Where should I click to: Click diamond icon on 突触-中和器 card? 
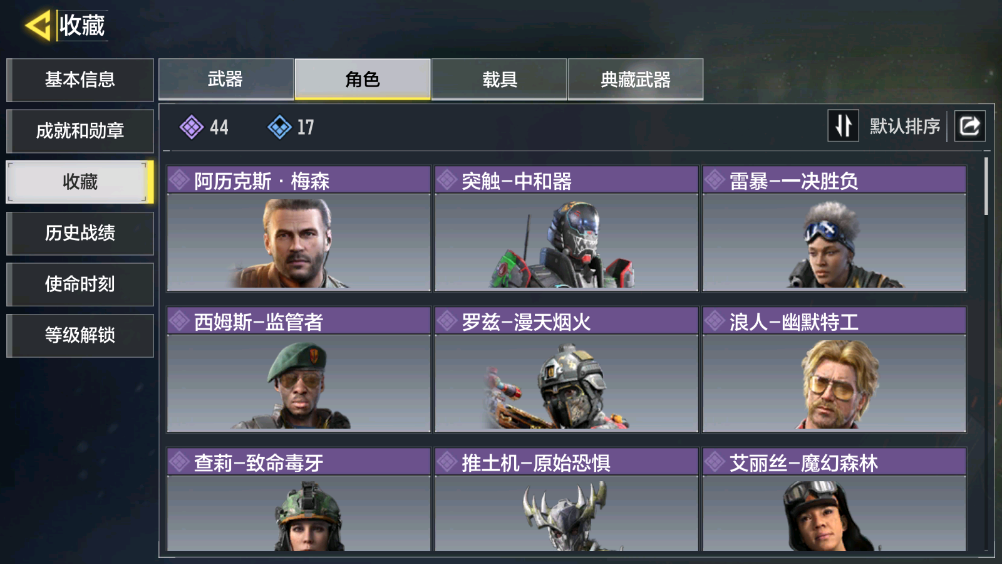tap(447, 181)
